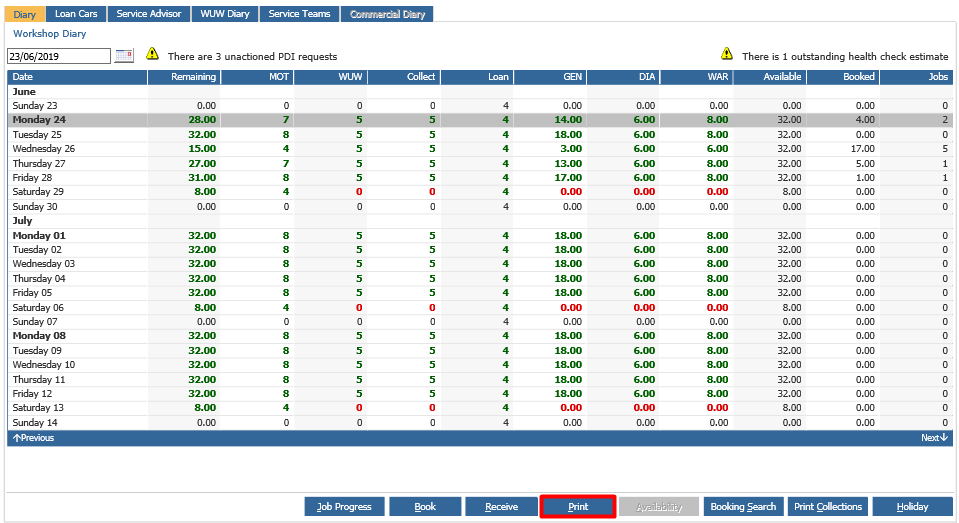959x523 pixels.
Task: Click into the diary date input field
Action: 59,56
